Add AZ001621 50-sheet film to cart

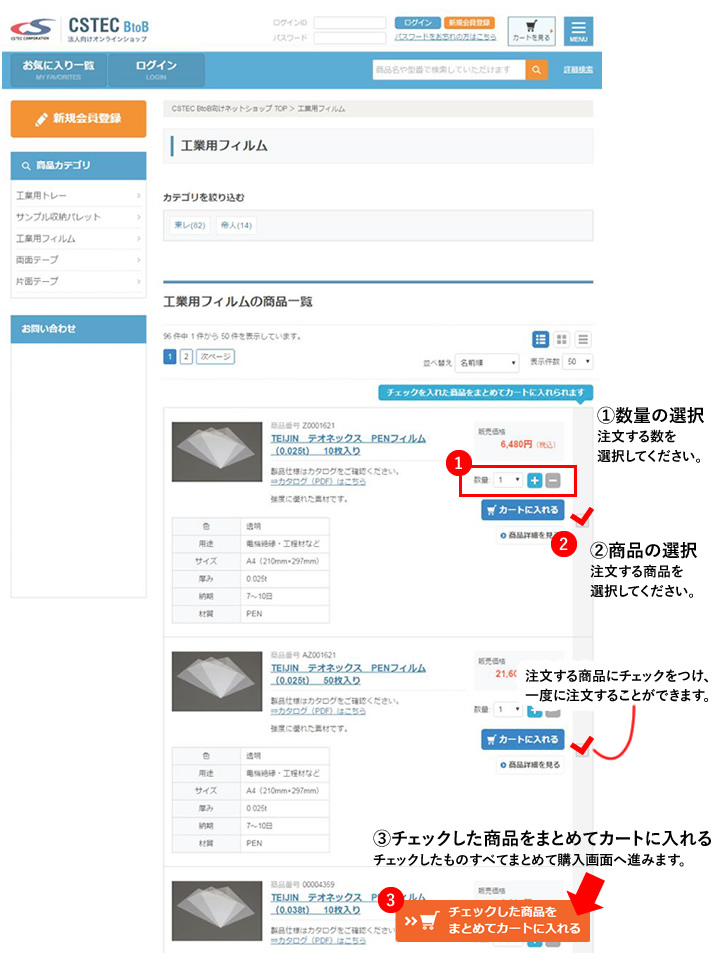click(x=522, y=739)
